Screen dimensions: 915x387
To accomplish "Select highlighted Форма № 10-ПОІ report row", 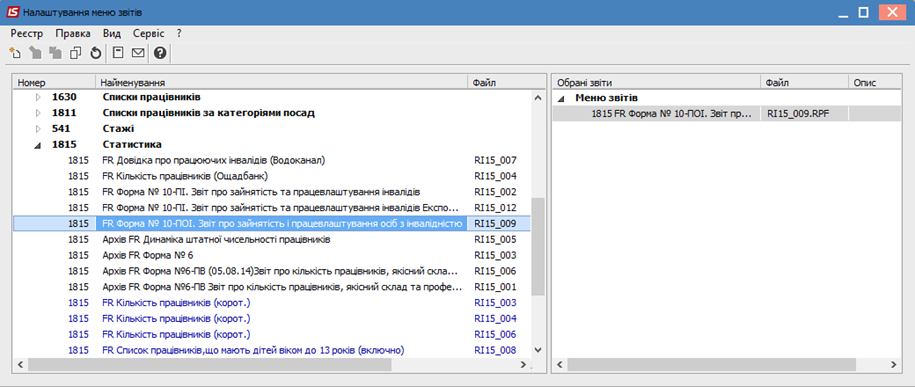I will pos(272,223).
